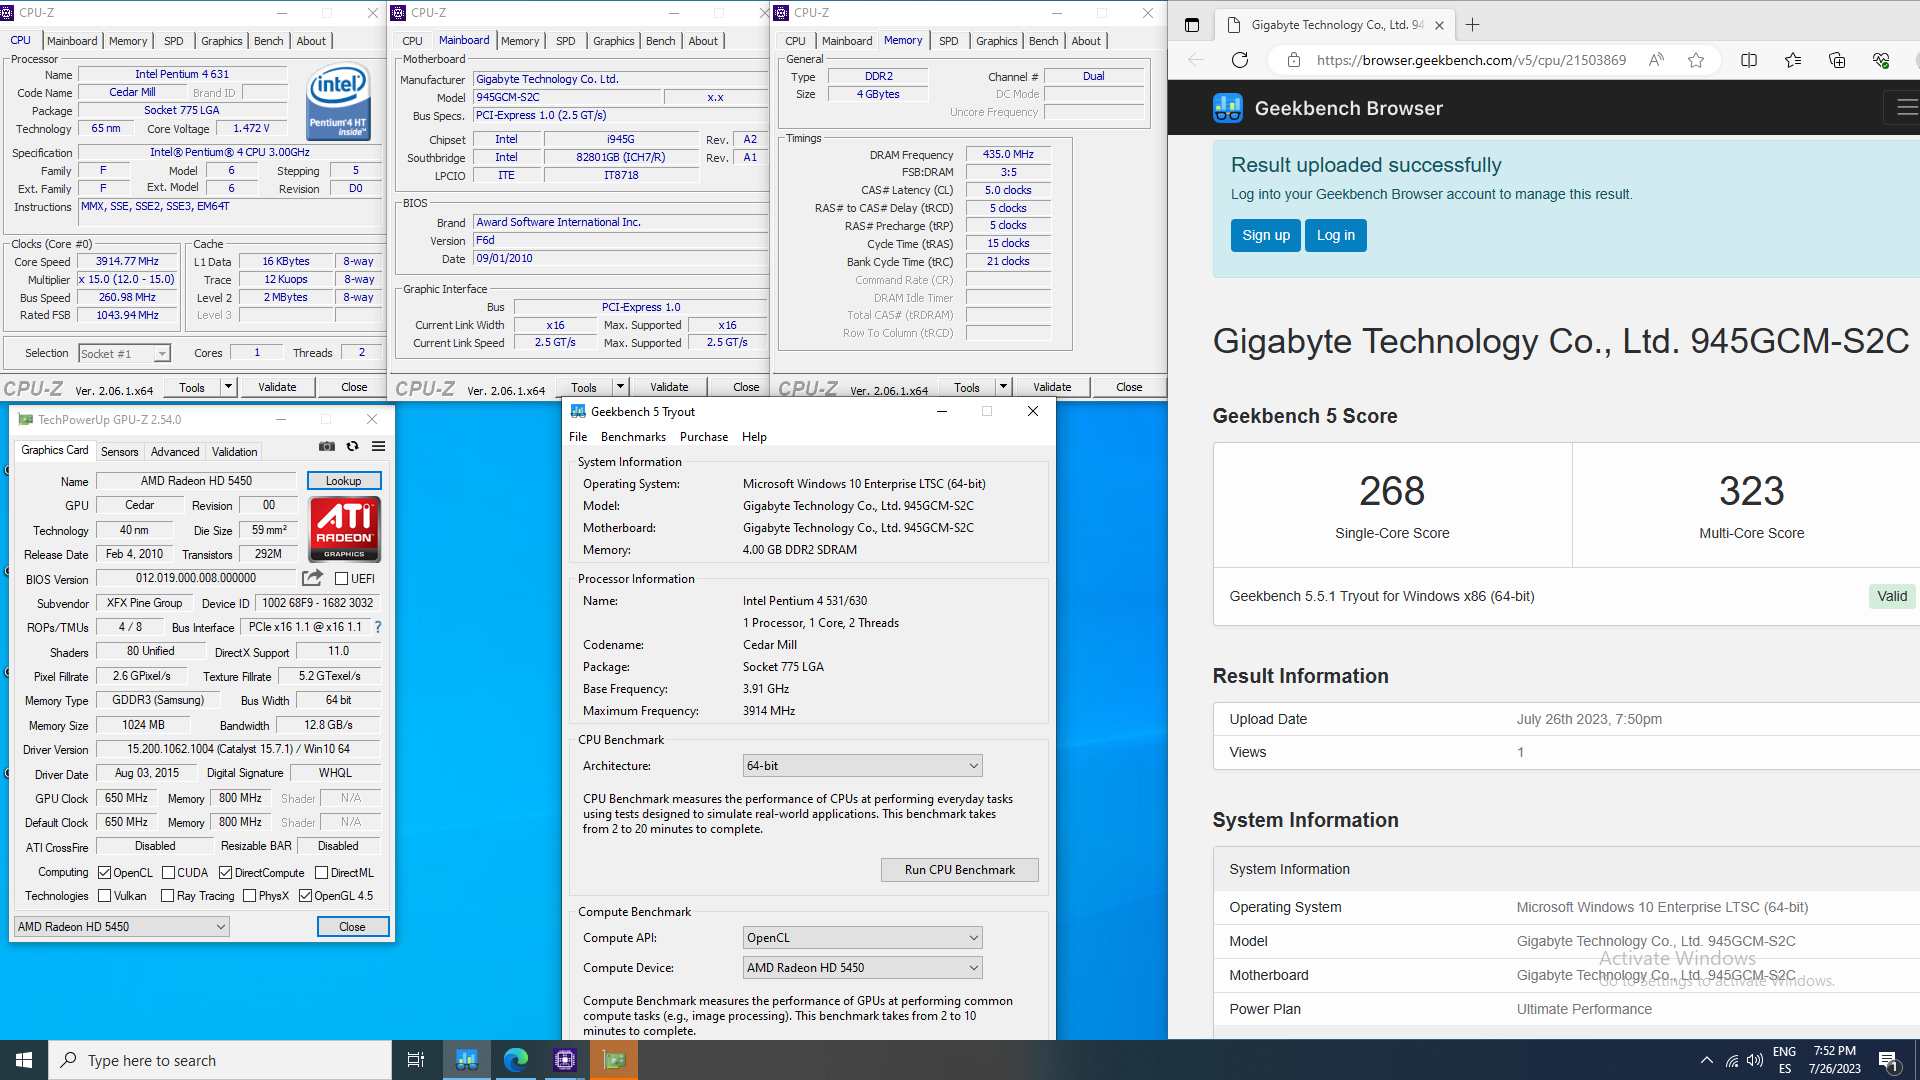Open the Compute API OpenCL dropdown
Screen dimensions: 1920x1080
[x=862, y=938]
